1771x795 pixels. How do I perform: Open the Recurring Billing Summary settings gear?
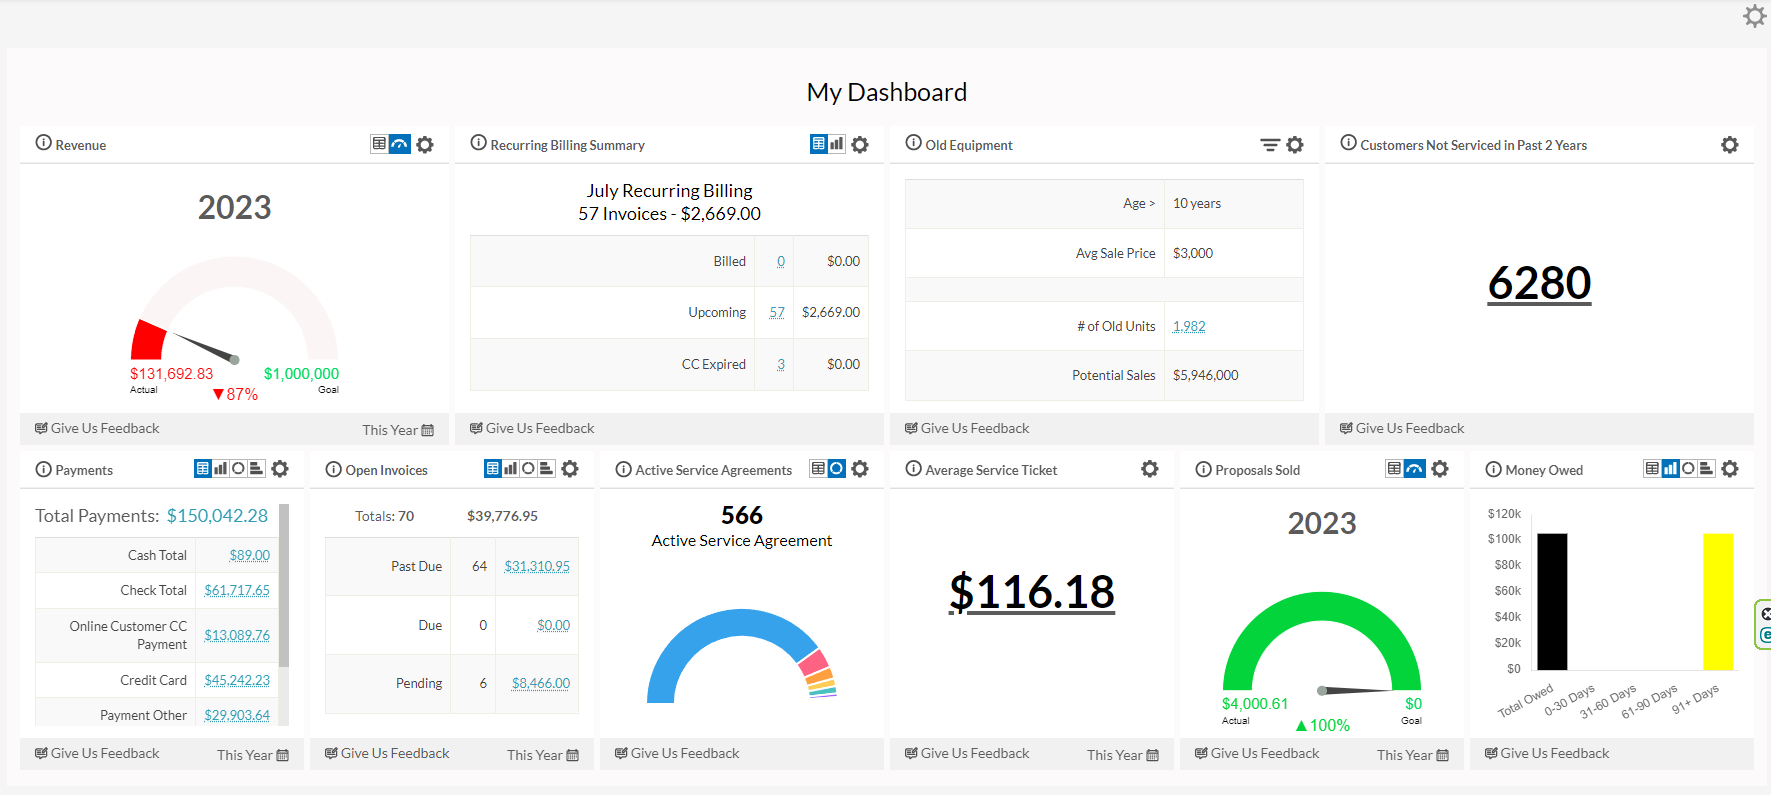pos(860,145)
